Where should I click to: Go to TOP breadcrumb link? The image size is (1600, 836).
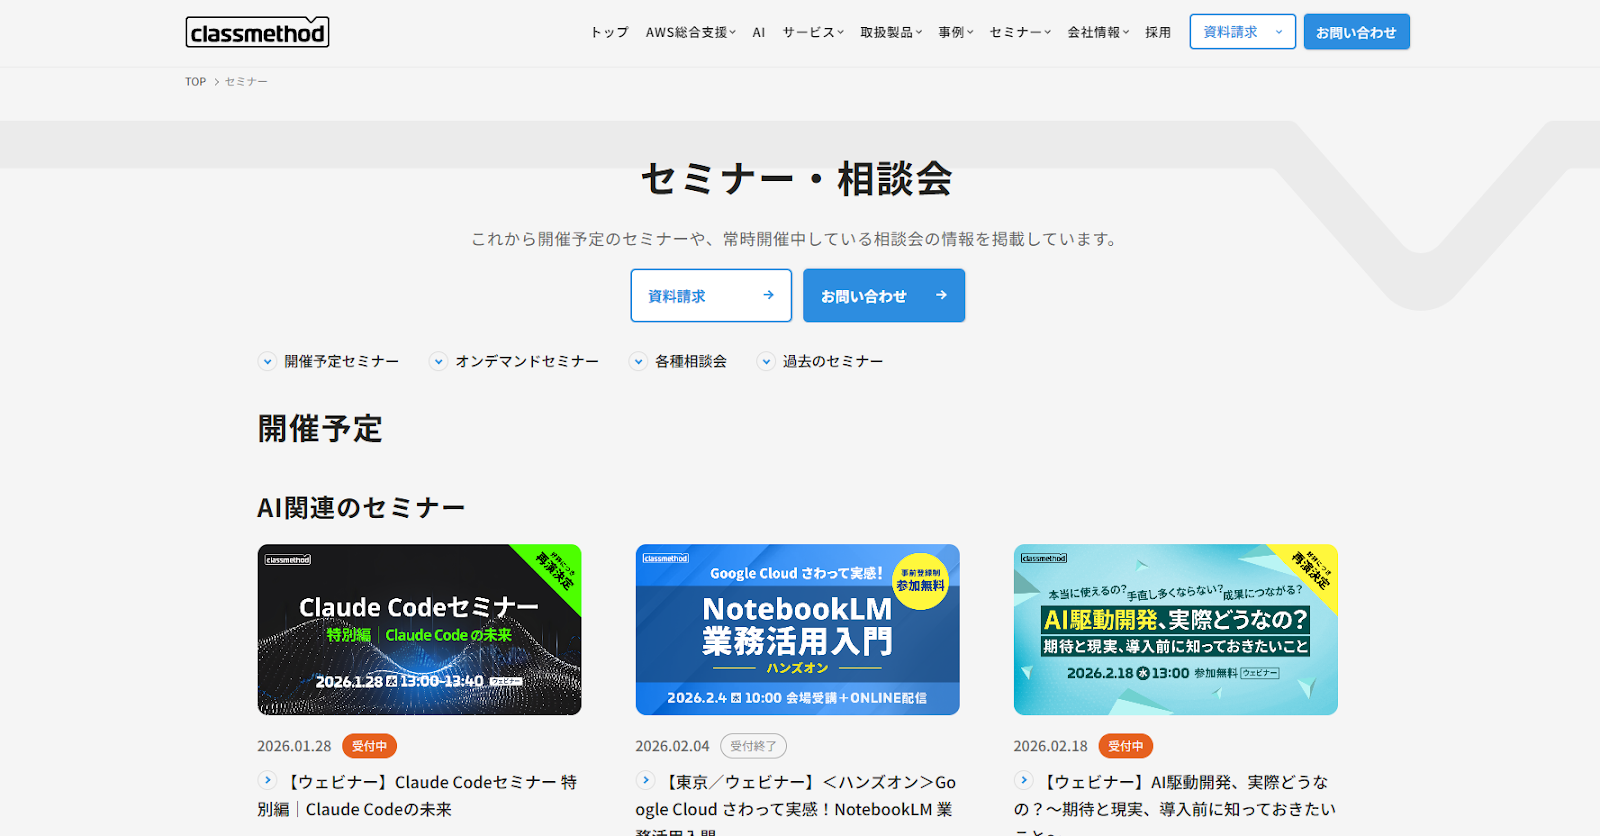pos(195,82)
